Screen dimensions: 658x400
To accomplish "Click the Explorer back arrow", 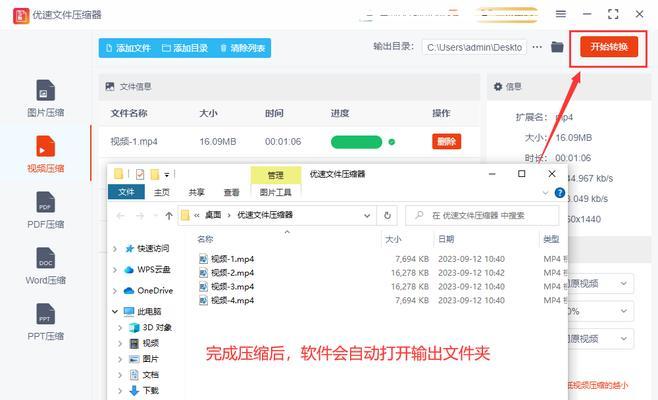I will (120, 216).
